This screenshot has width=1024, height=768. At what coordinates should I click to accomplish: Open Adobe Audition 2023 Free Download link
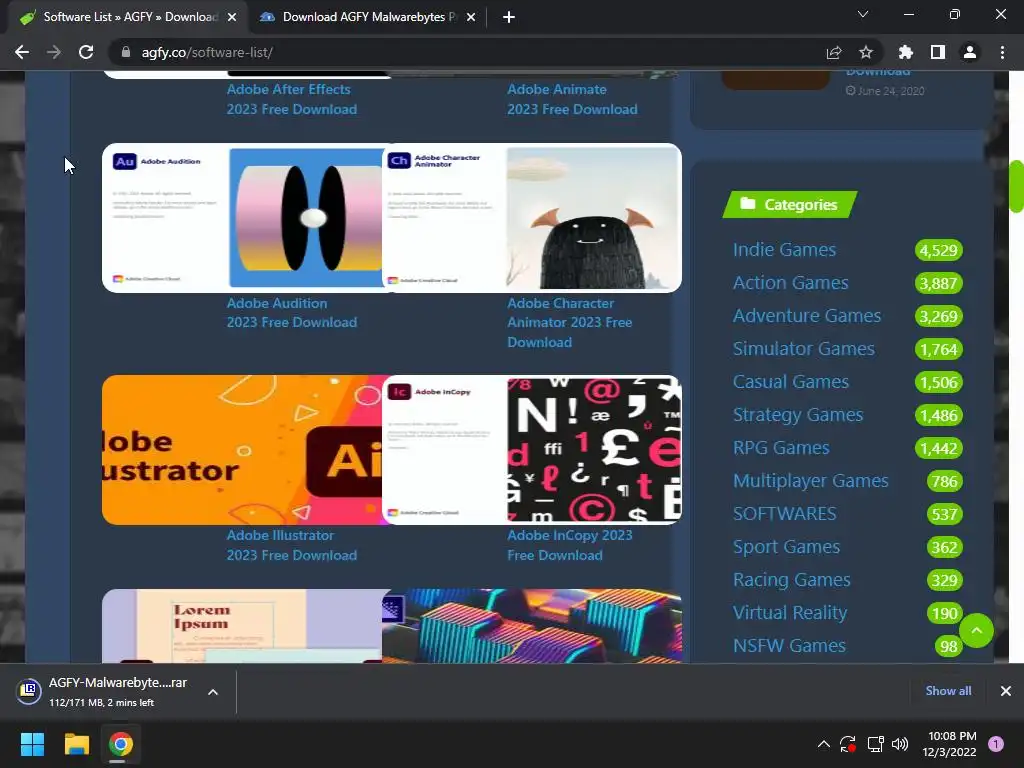click(x=291, y=313)
